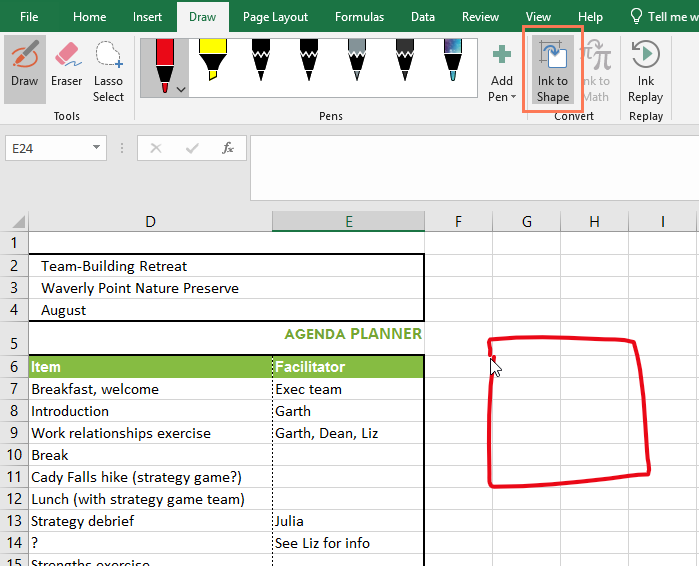
Task: Click the Tell me search box
Action: (663, 17)
